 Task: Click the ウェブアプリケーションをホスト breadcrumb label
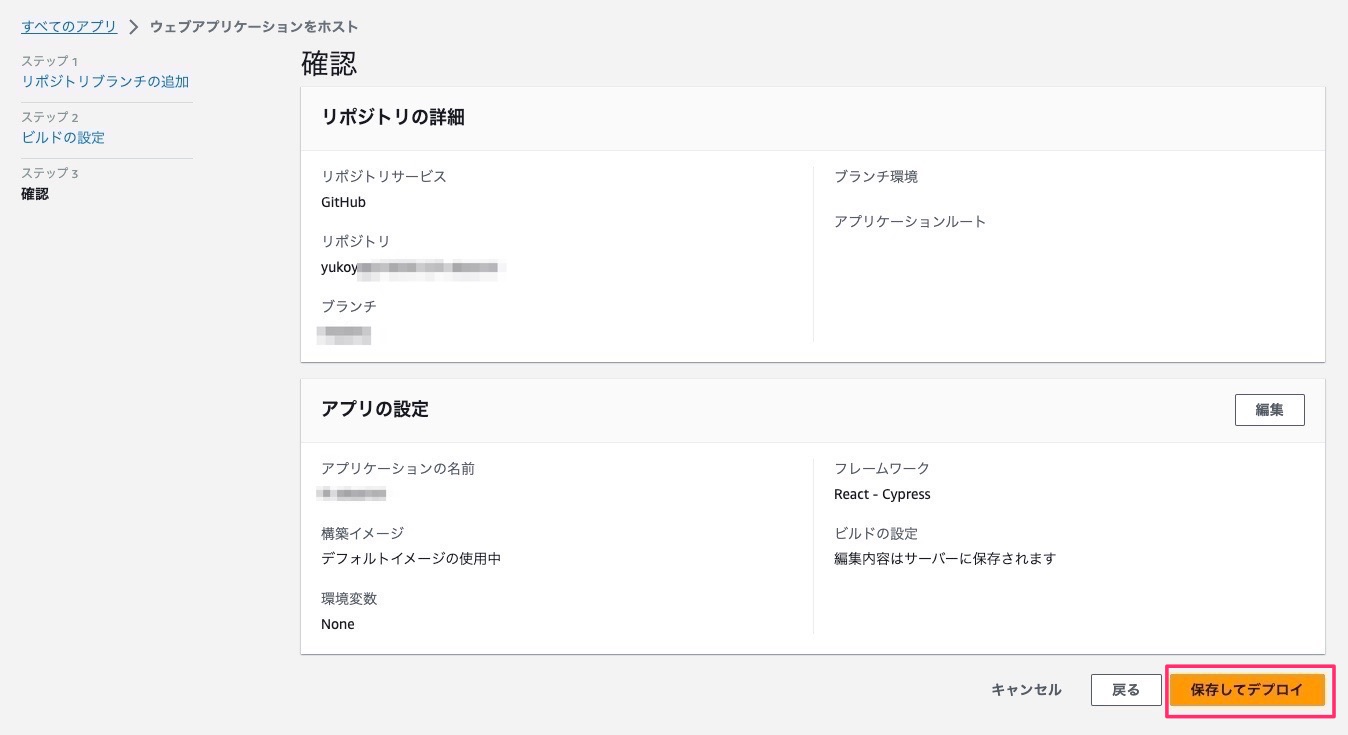[253, 29]
